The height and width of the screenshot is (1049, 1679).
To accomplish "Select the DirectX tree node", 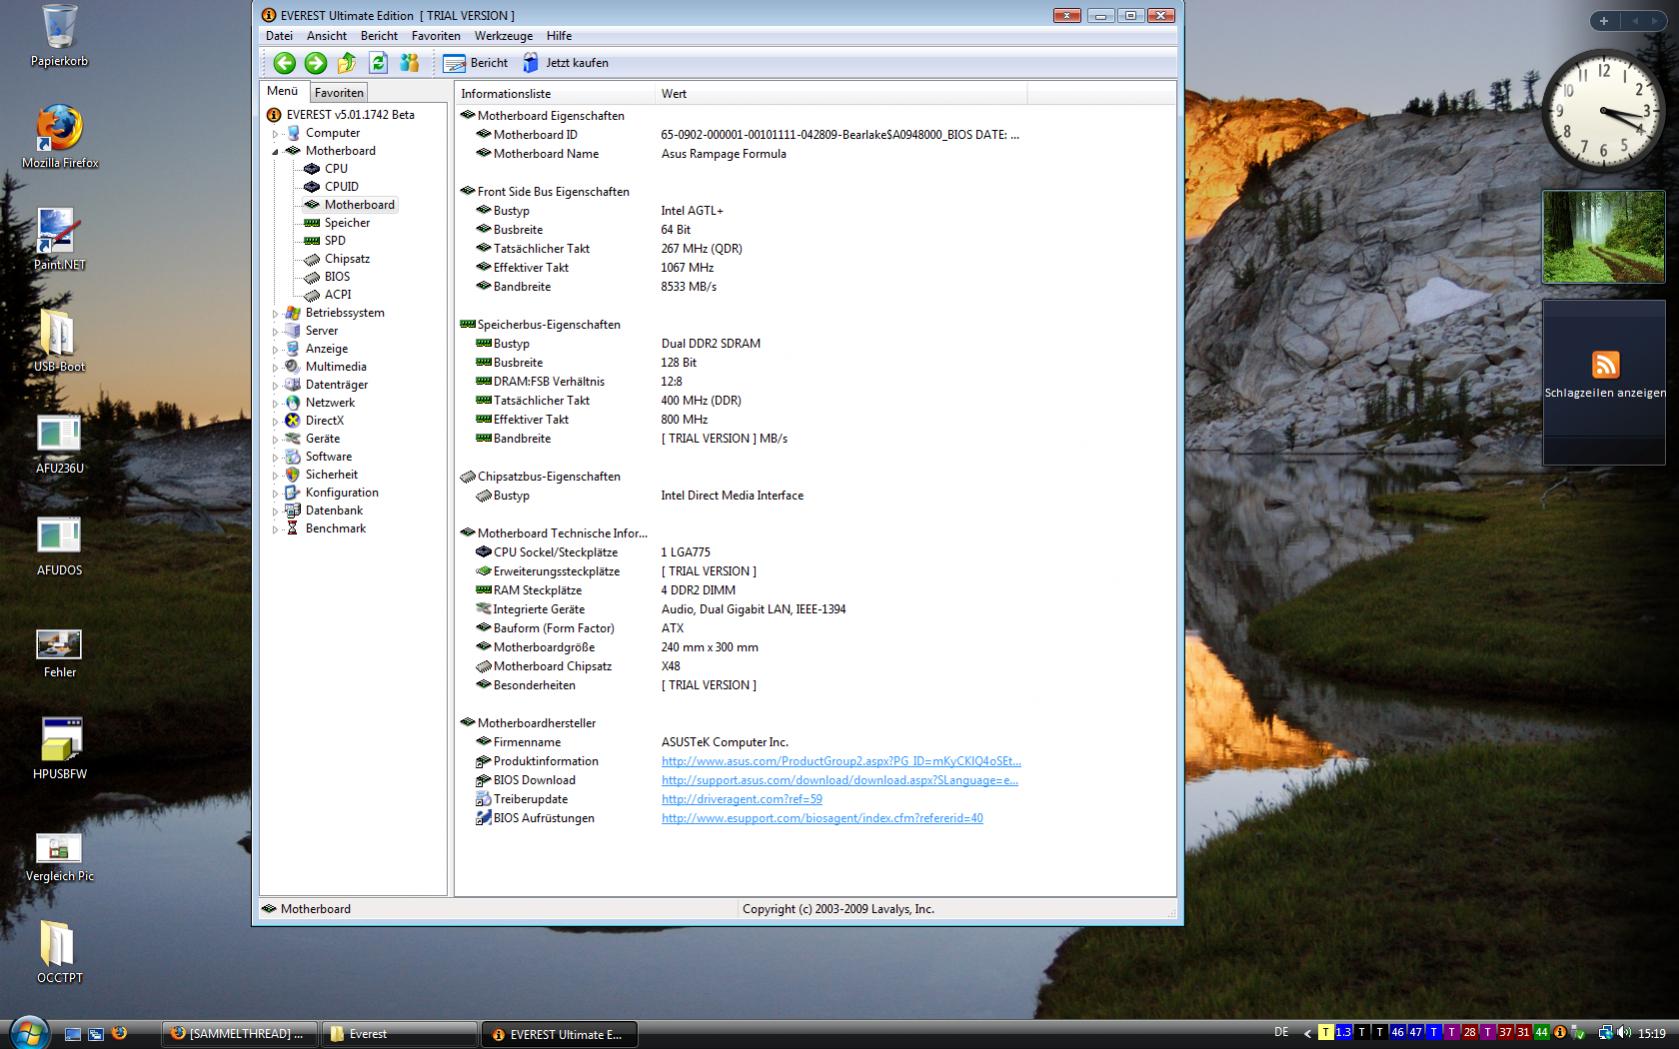I will tap(325, 421).
